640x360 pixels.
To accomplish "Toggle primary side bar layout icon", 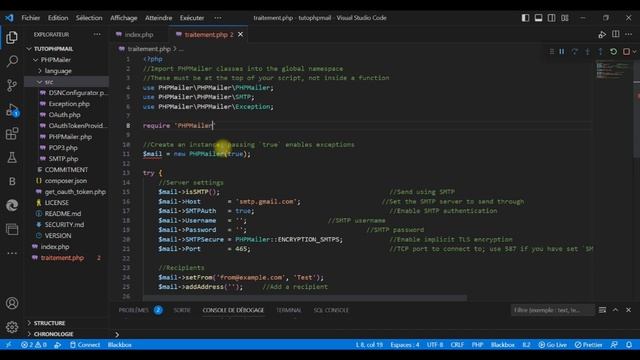I will pos(525,18).
